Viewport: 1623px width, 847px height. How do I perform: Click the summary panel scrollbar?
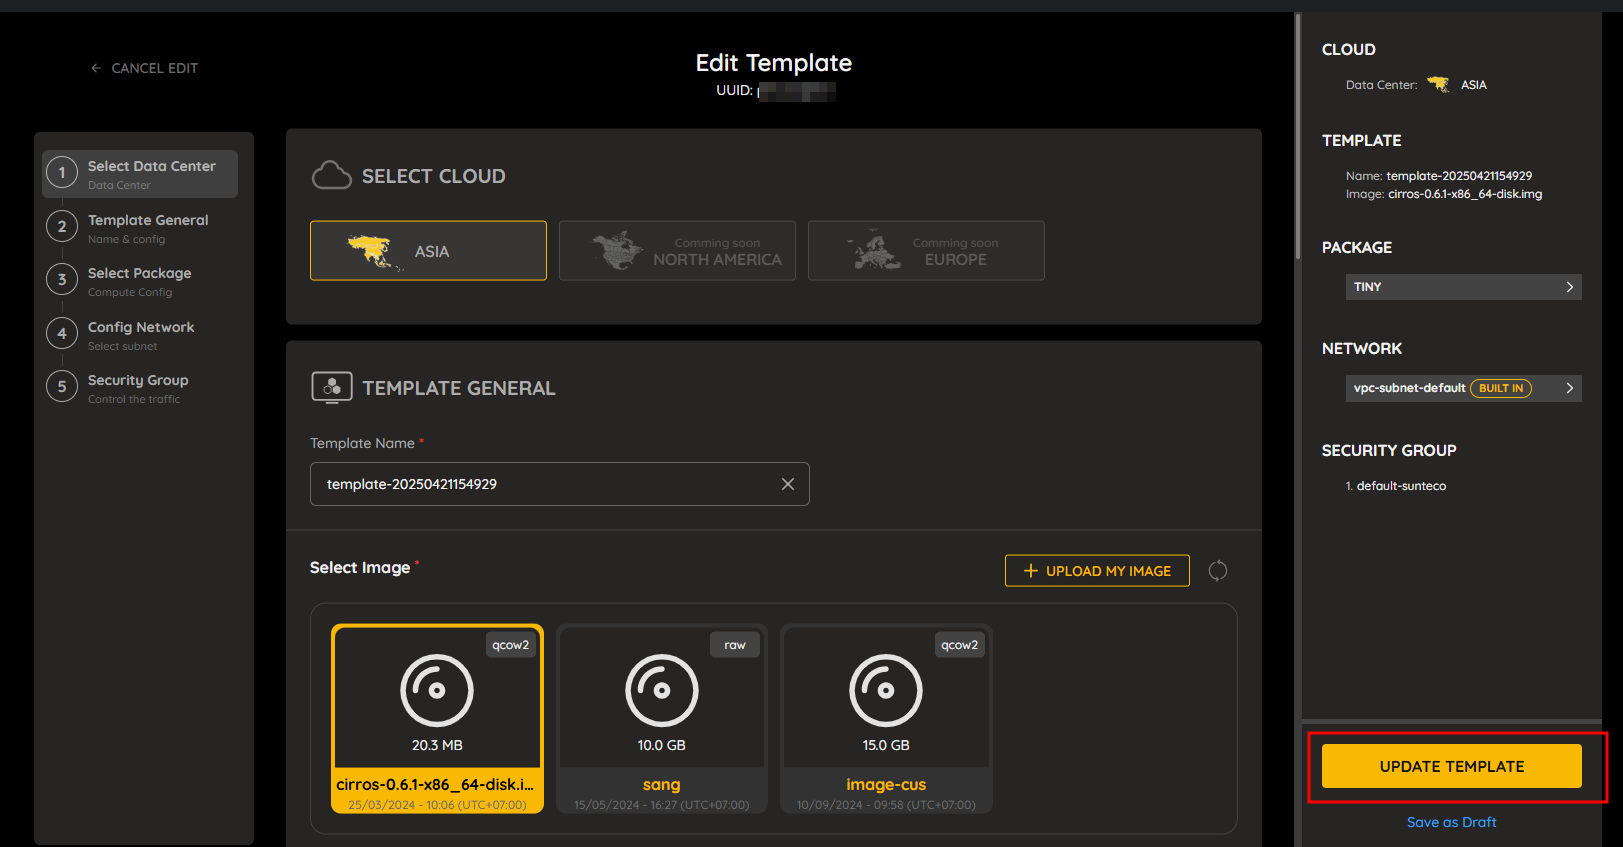1298,136
